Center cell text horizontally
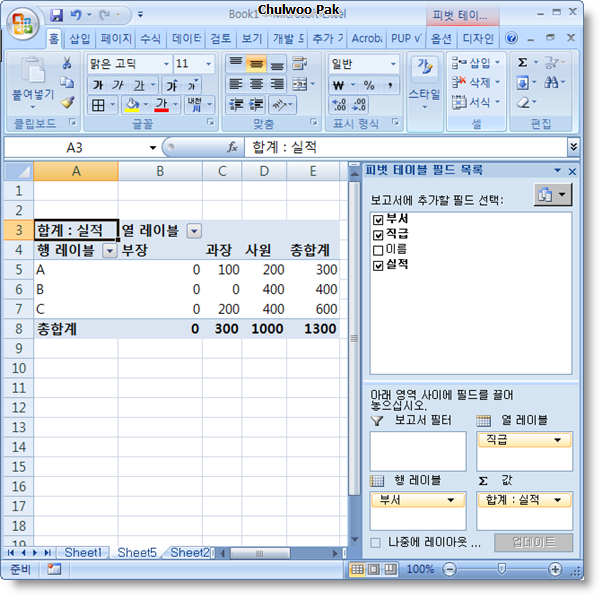The image size is (600, 596). click(x=256, y=84)
